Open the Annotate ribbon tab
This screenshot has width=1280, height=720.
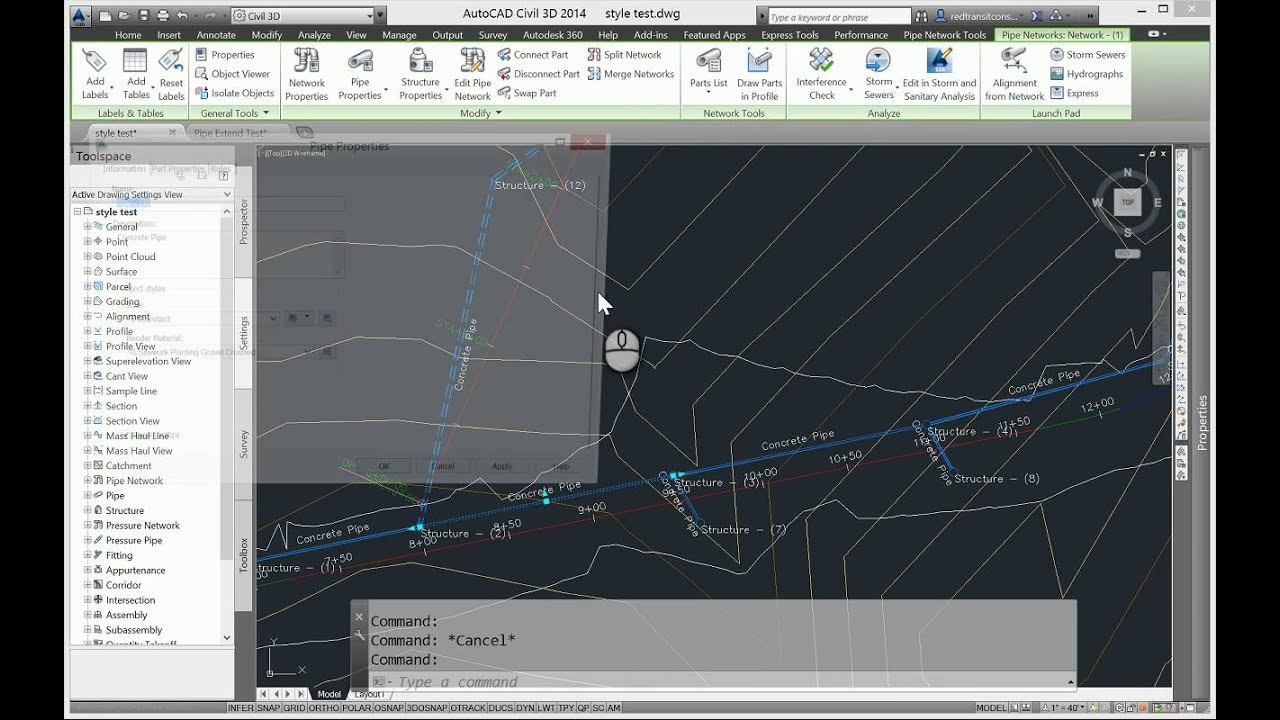click(216, 35)
